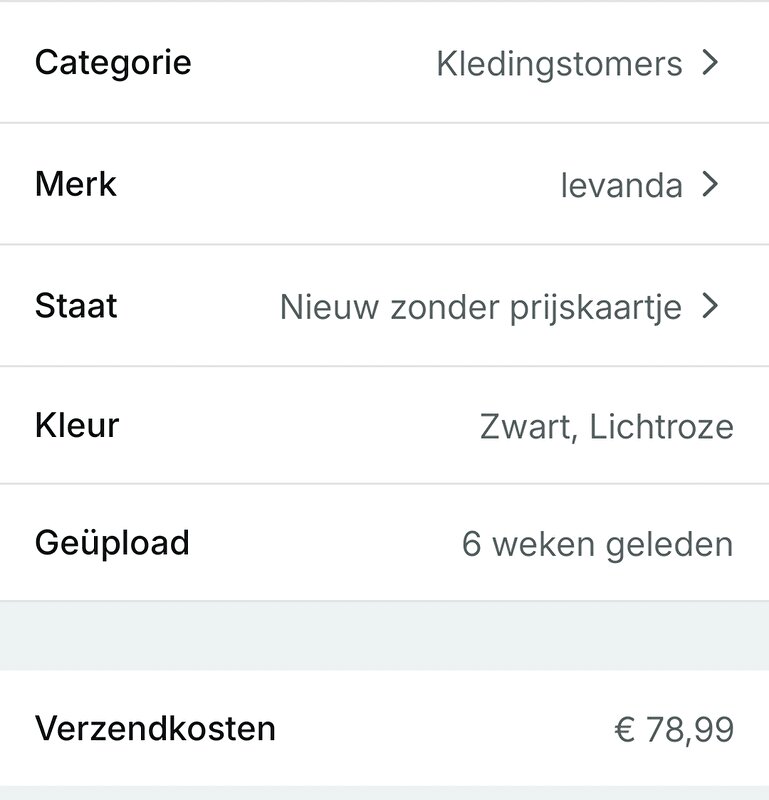Select the Verzendkosten label
The width and height of the screenshot is (769, 800).
pos(155,728)
